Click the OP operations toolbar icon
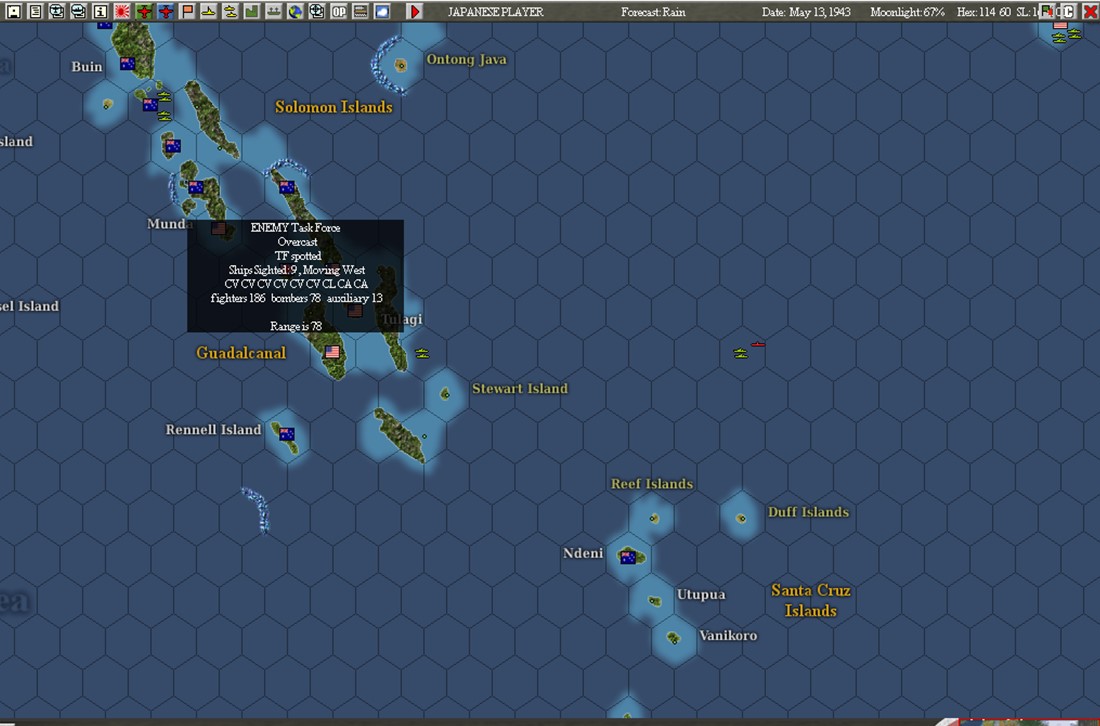The height and width of the screenshot is (726, 1100). click(340, 11)
